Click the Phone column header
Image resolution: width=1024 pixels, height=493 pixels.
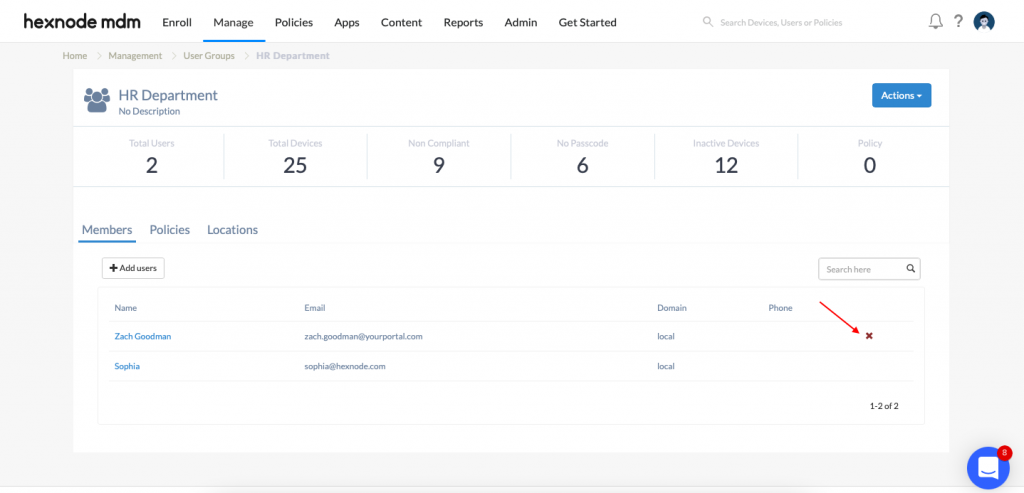coord(780,308)
